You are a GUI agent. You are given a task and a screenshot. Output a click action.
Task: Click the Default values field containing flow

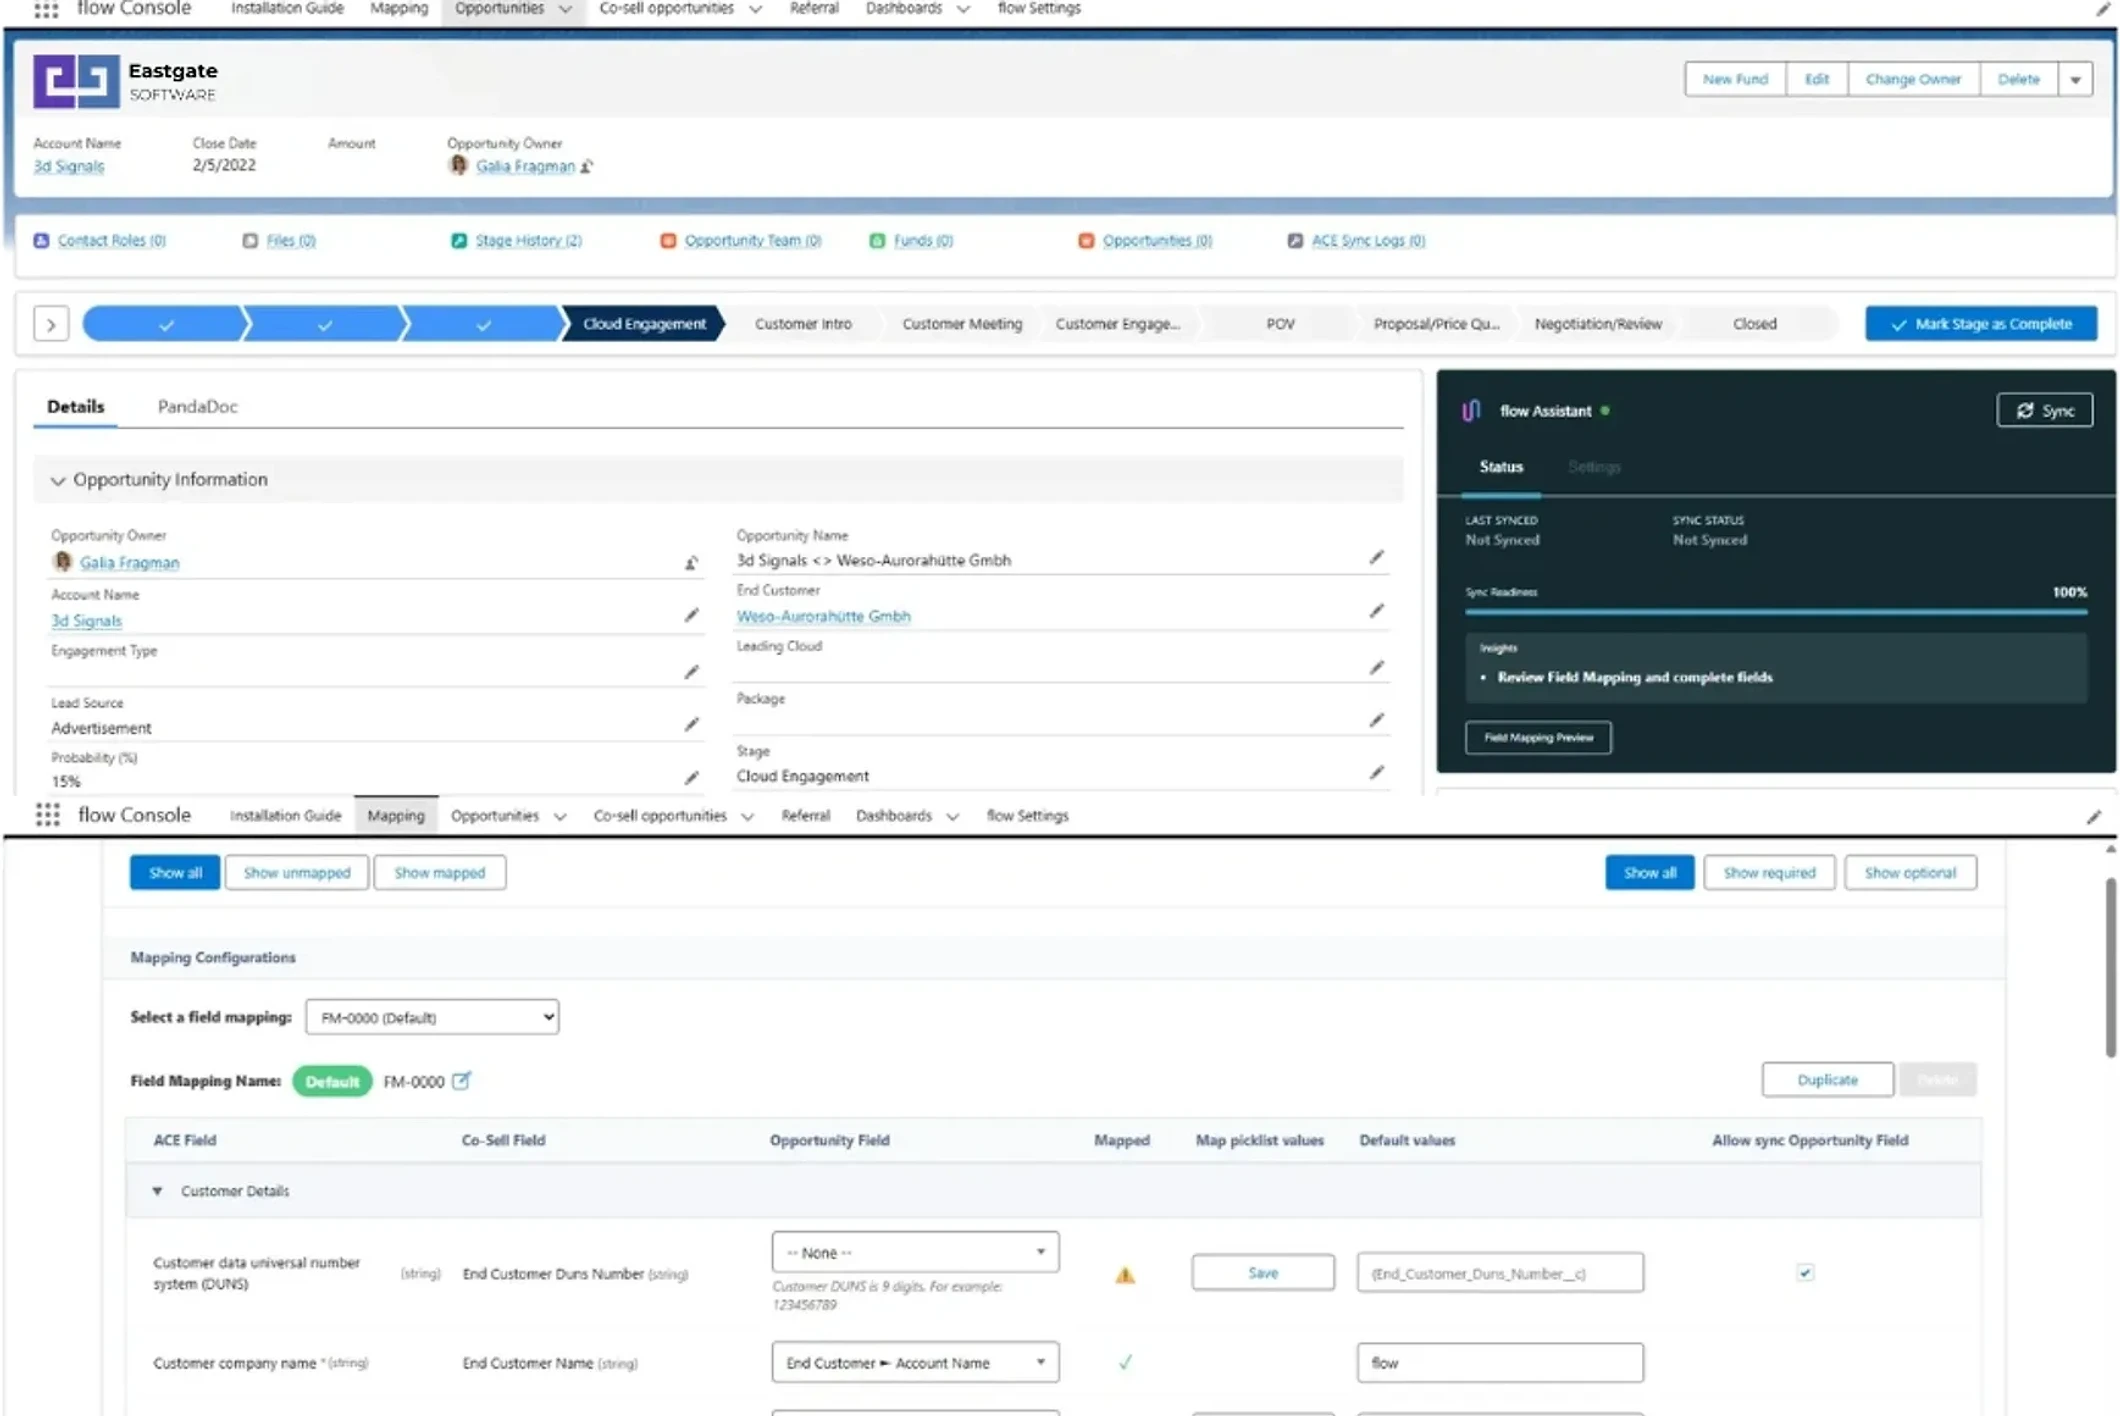1500,1363
